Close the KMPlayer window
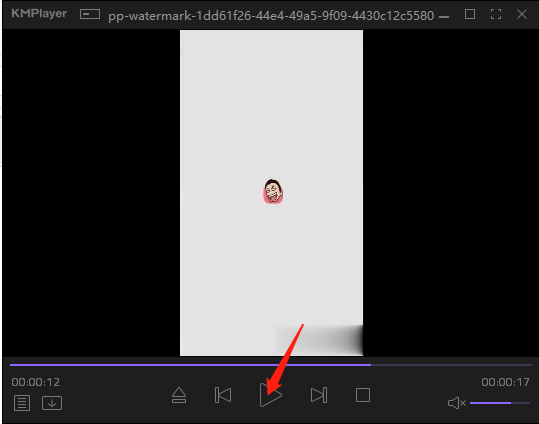 pos(522,14)
